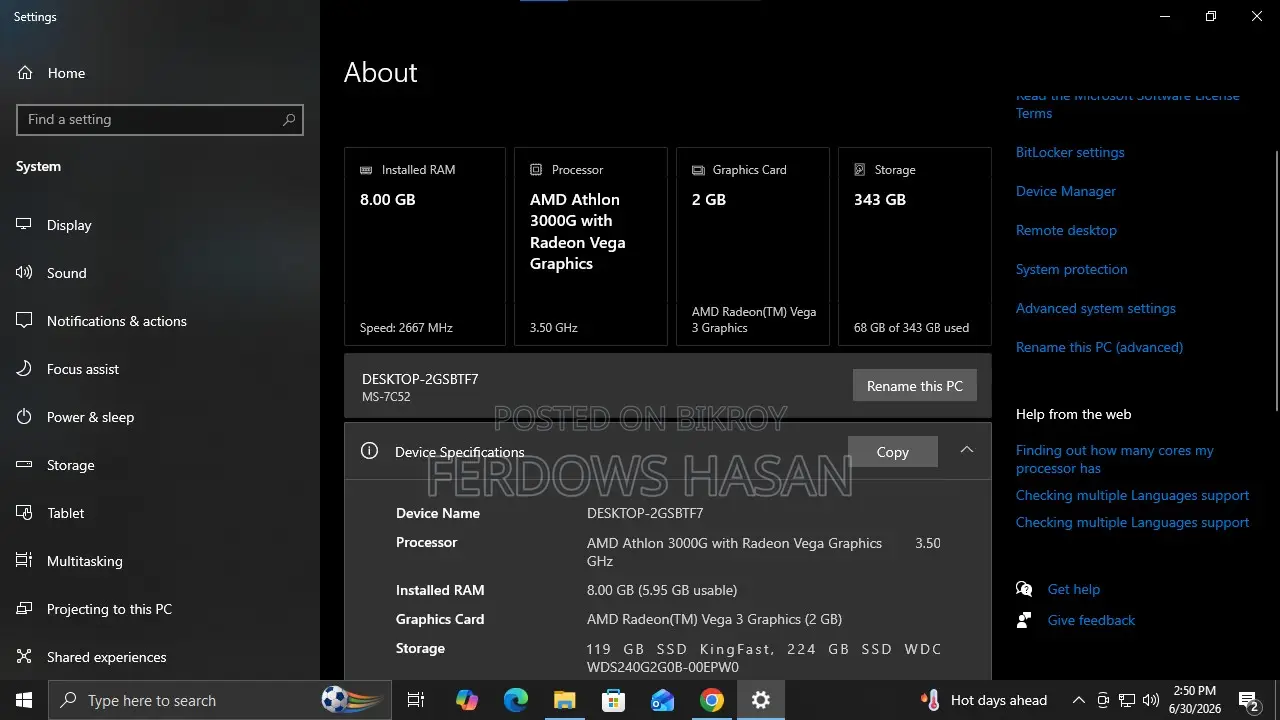Viewport: 1280px width, 720px height.
Task: Open System protection link
Action: [x=1071, y=269]
